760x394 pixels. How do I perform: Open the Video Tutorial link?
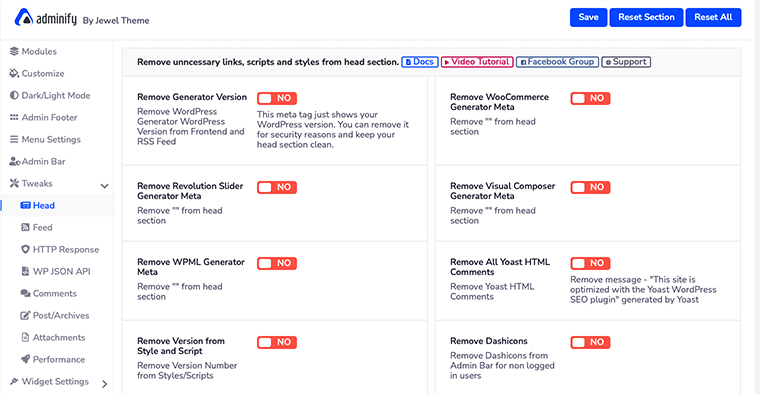coord(477,62)
